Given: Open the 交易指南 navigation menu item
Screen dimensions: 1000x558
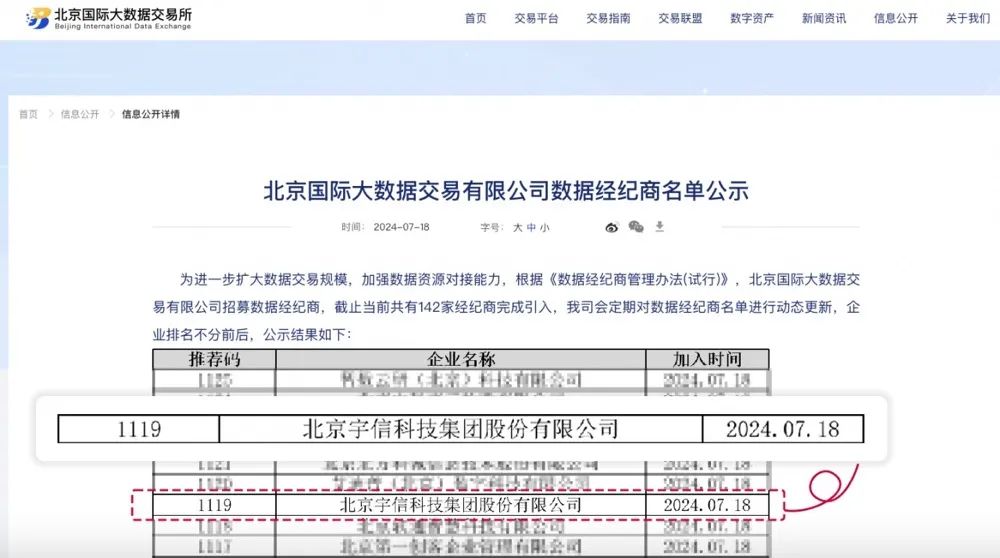Looking at the screenshot, I should pyautogui.click(x=608, y=18).
